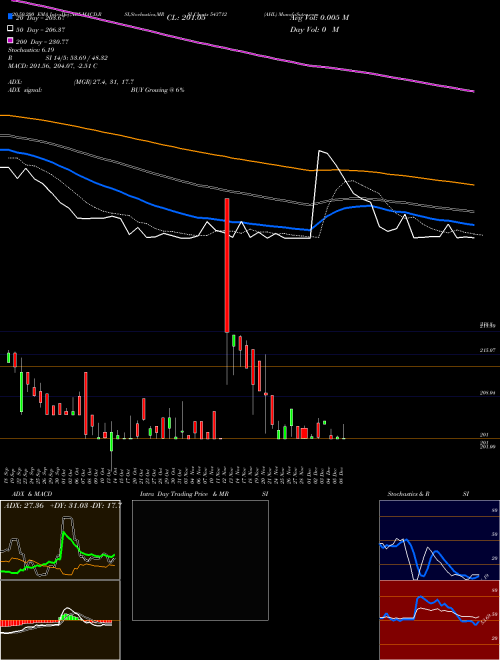Click the 'Stochastics & R' panel title
This screenshot has width=500, height=660.
pyautogui.click(x=408, y=494)
